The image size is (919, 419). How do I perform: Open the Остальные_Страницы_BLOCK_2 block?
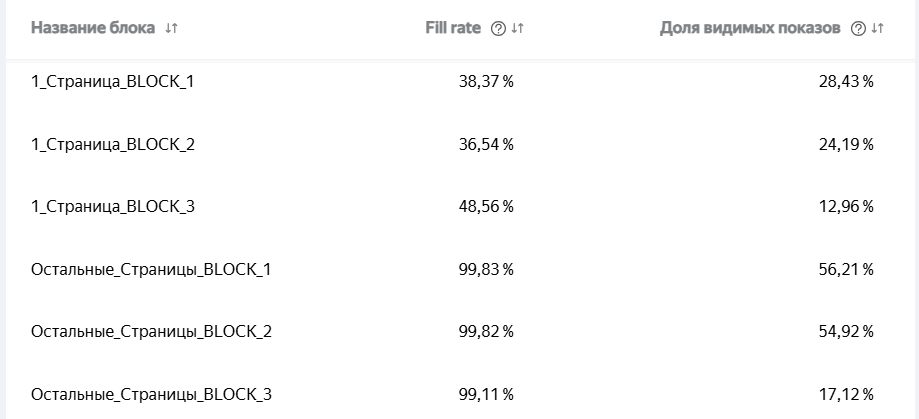[x=151, y=331]
